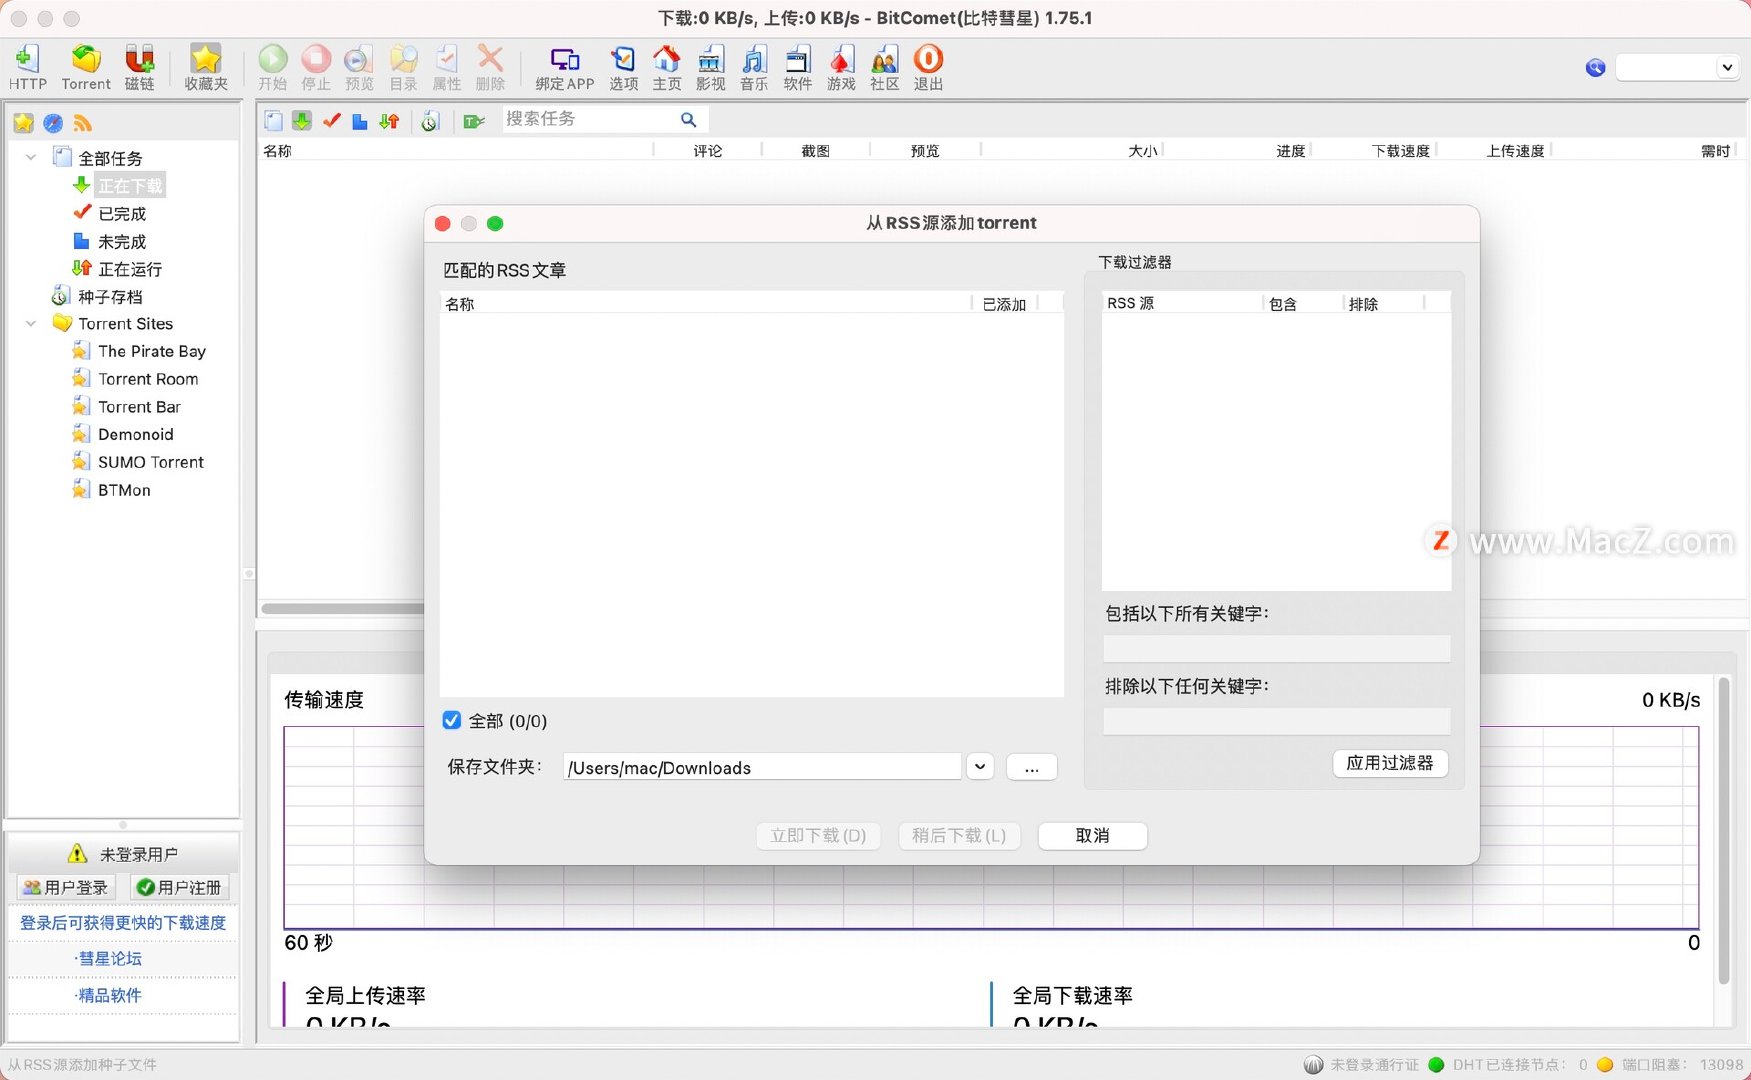The width and height of the screenshot is (1751, 1080).
Task: Click the green downloading filter icon above task list
Action: coord(301,121)
